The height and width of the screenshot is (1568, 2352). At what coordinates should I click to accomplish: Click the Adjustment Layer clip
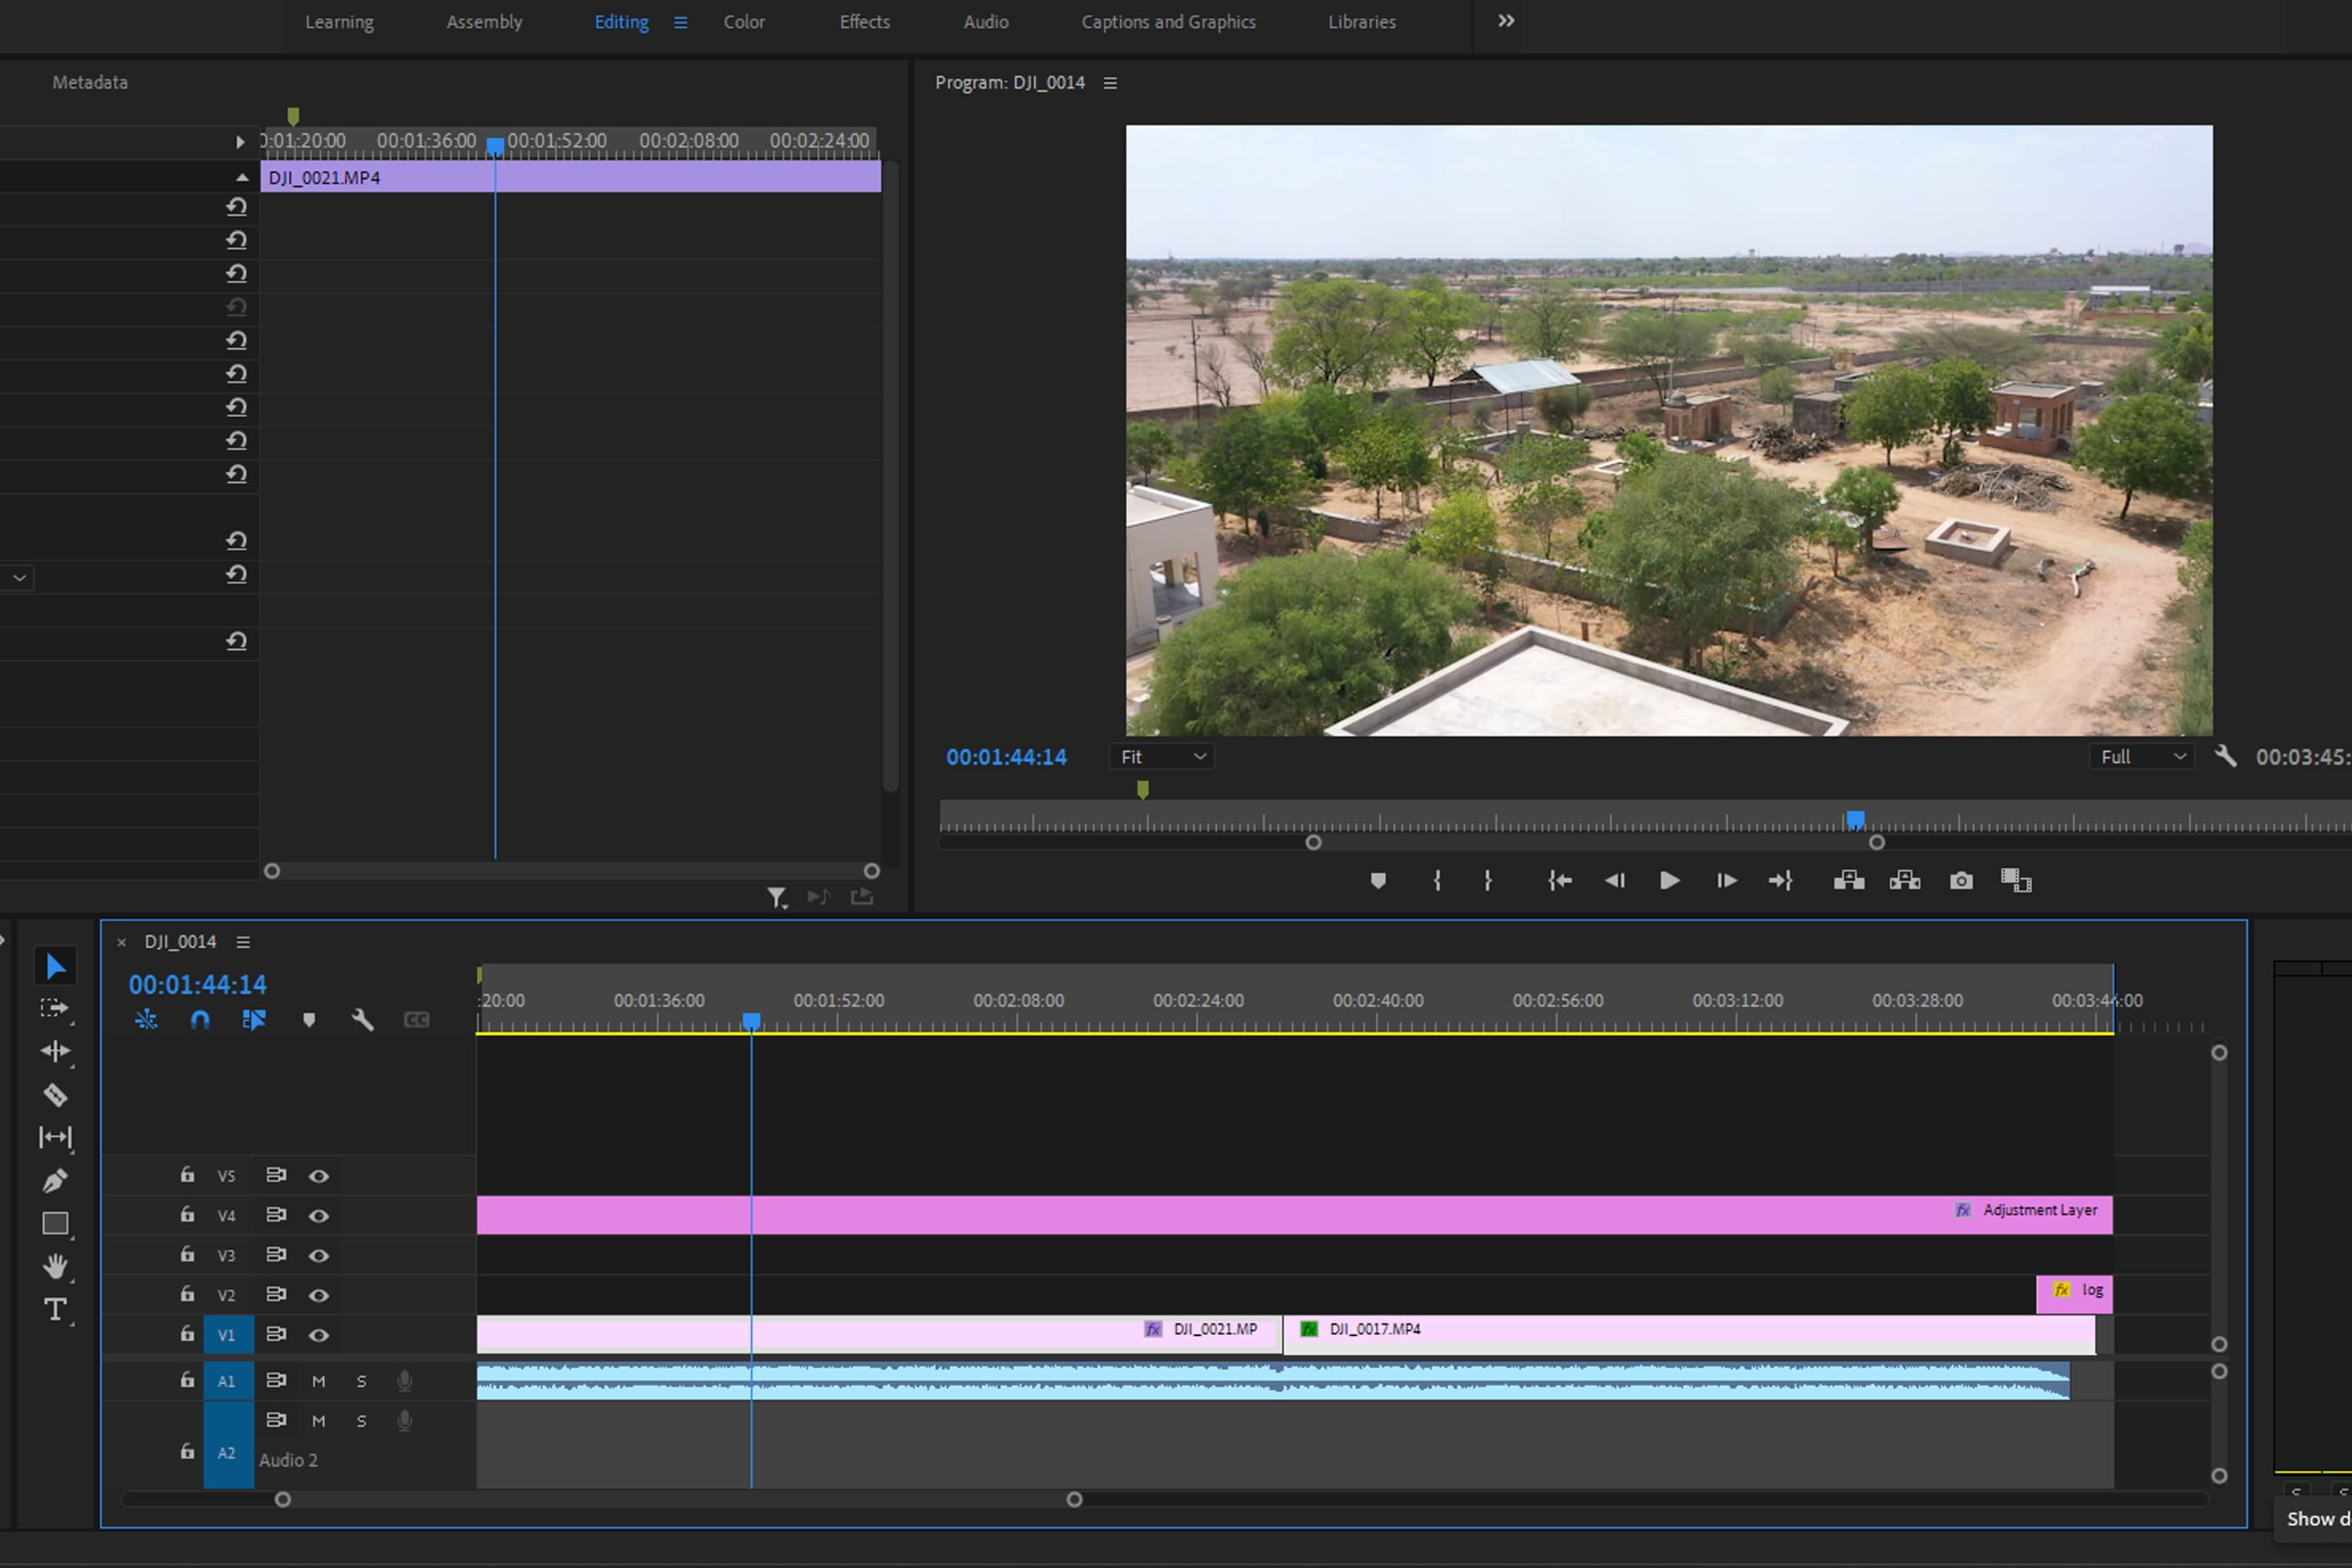tap(1300, 1214)
